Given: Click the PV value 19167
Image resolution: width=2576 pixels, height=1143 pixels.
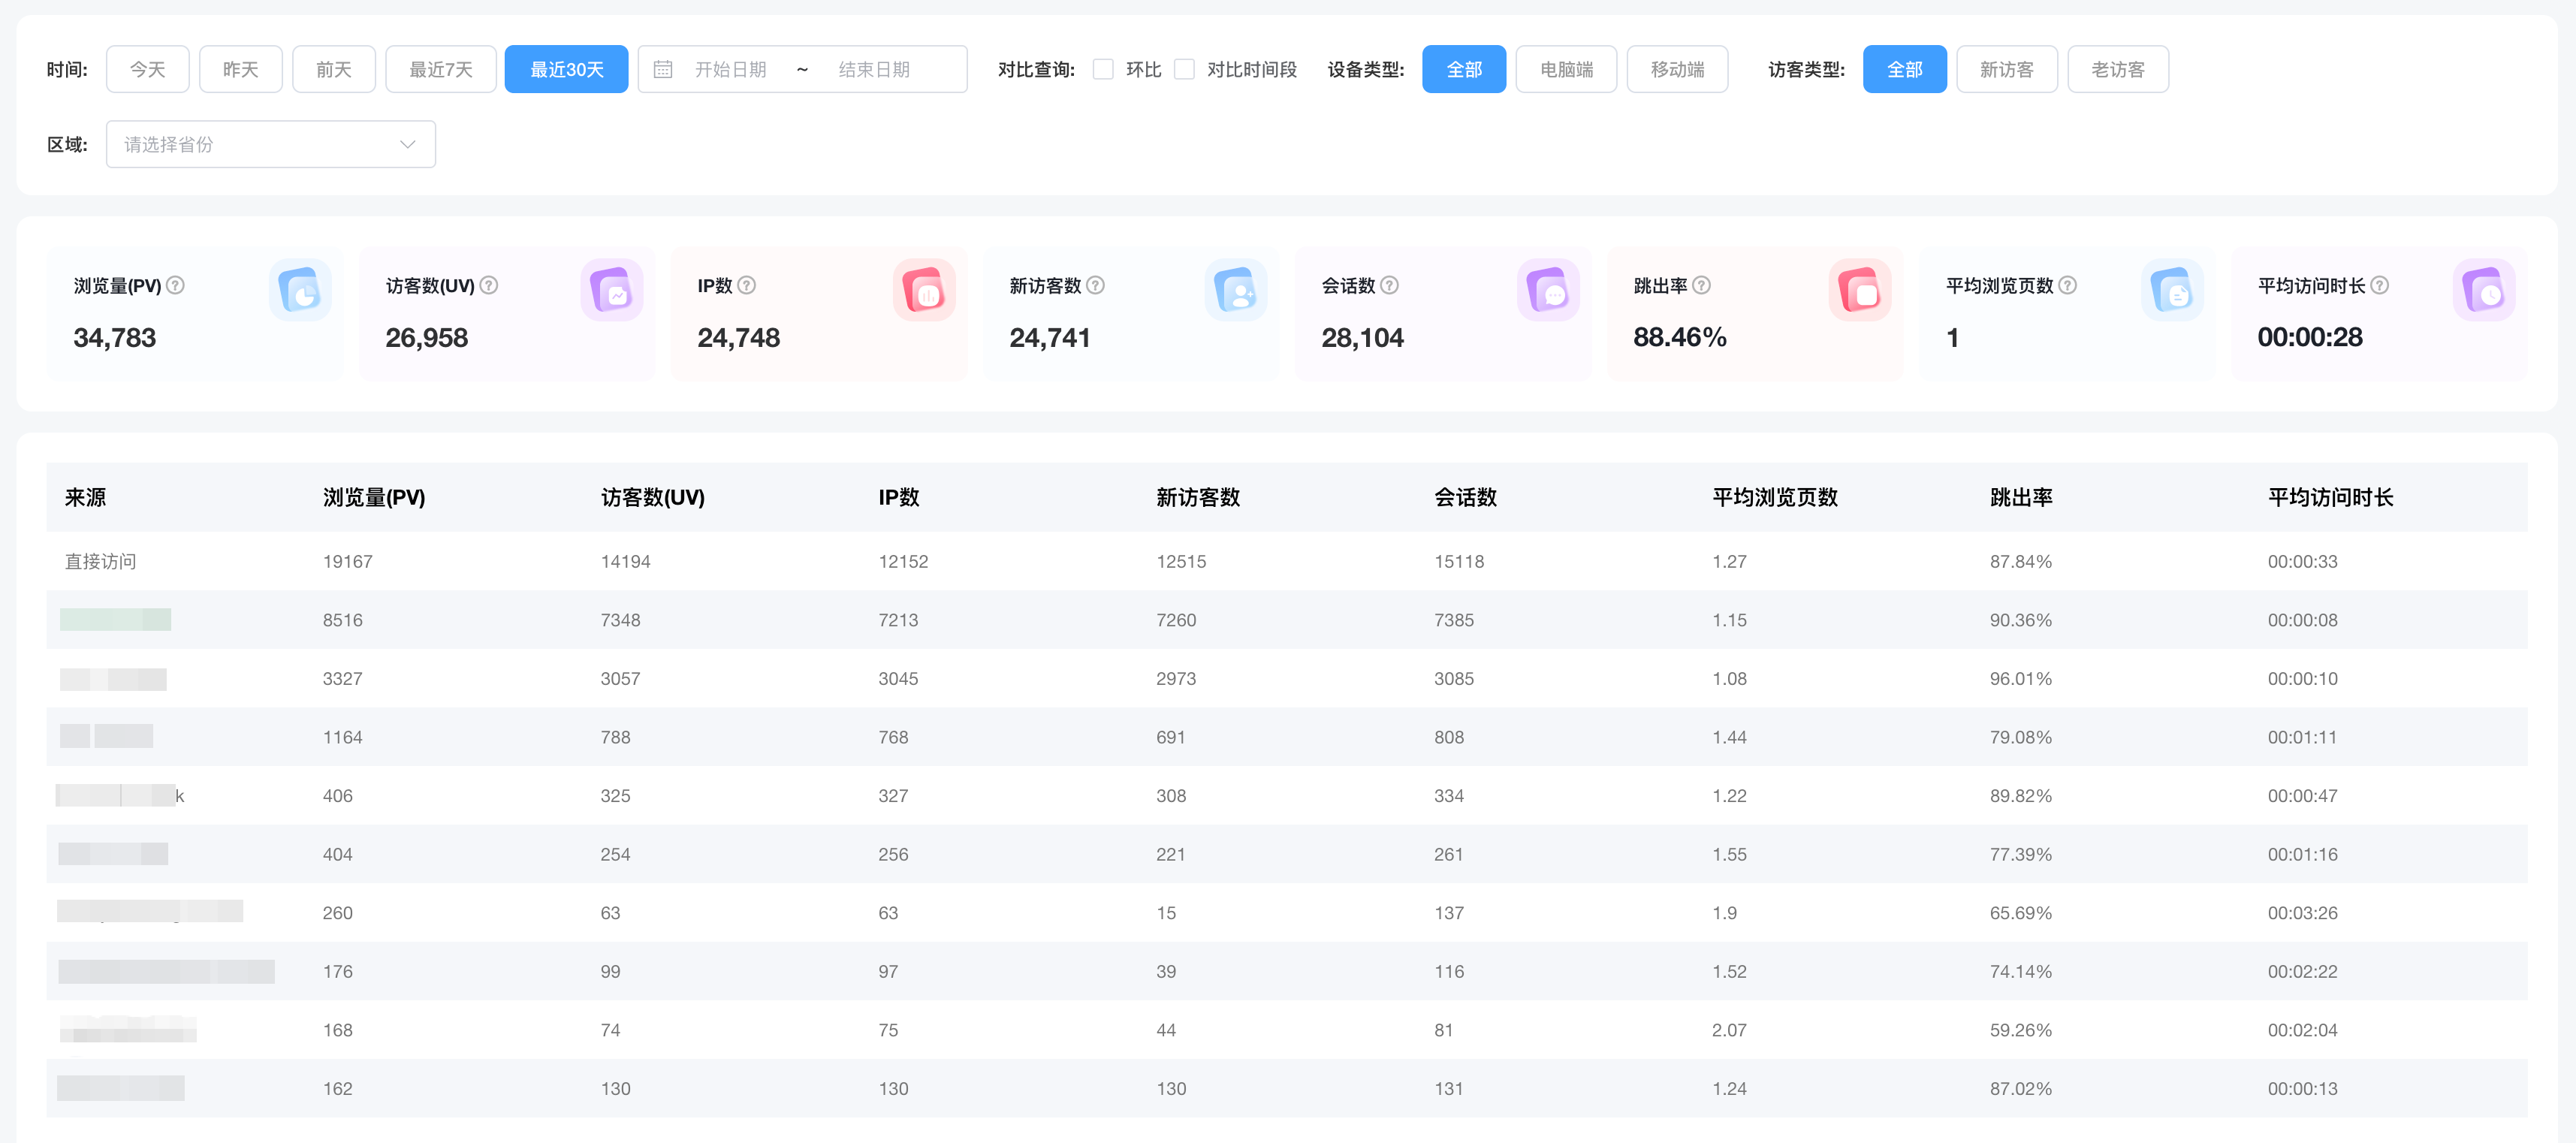Looking at the screenshot, I should 348,561.
